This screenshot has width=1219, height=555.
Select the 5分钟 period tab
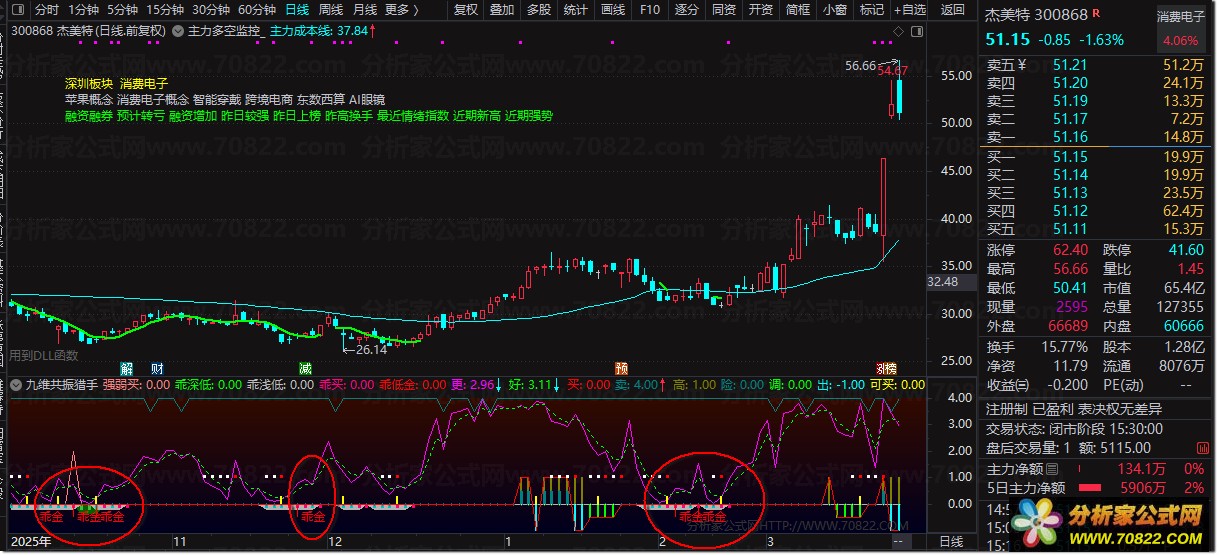pyautogui.click(x=122, y=10)
